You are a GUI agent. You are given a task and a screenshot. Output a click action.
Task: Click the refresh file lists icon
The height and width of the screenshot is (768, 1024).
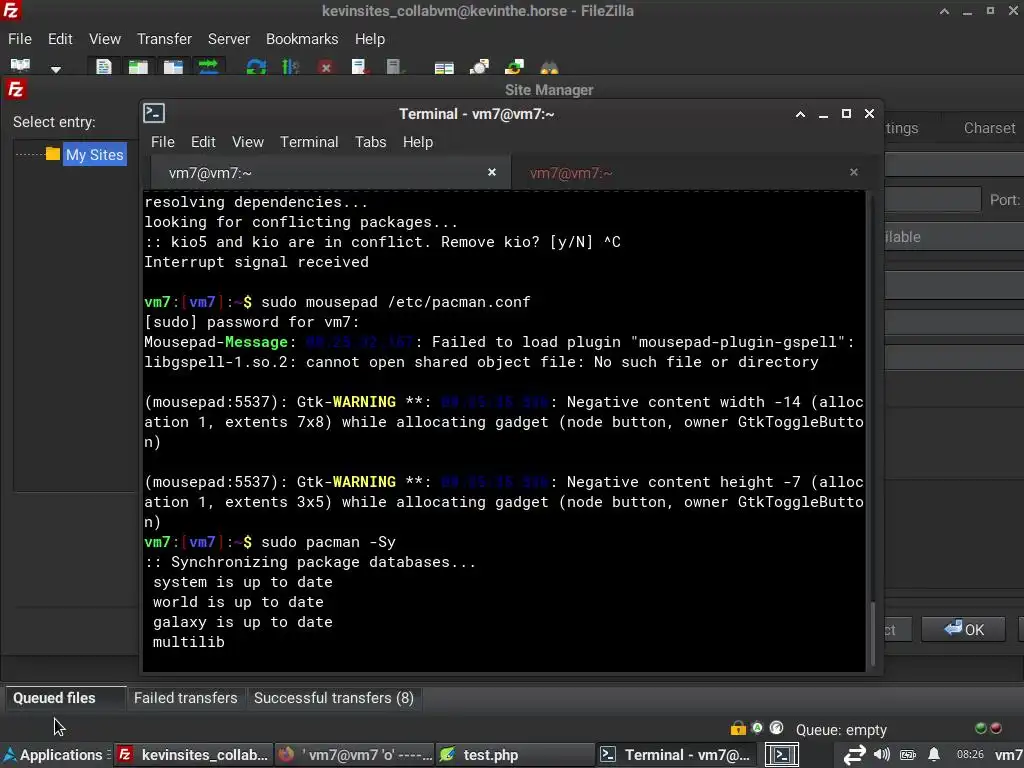[x=256, y=66]
